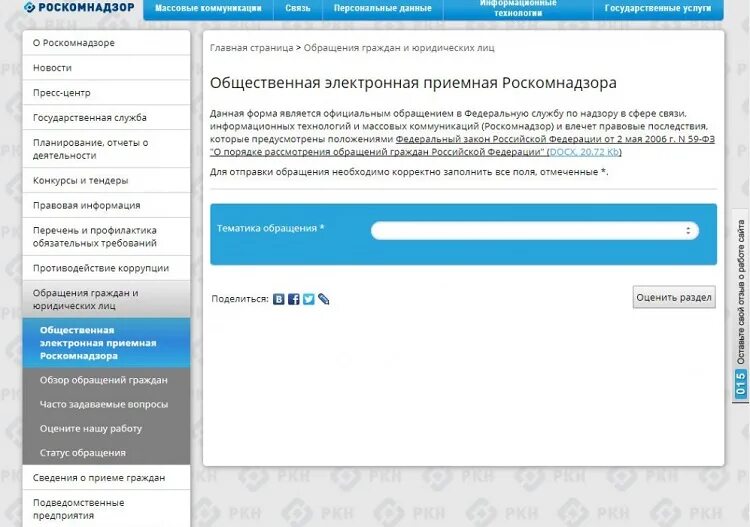The height and width of the screenshot is (527, 750).
Task: Open Перечень и профилактика обязательных требований
Action: point(106,237)
